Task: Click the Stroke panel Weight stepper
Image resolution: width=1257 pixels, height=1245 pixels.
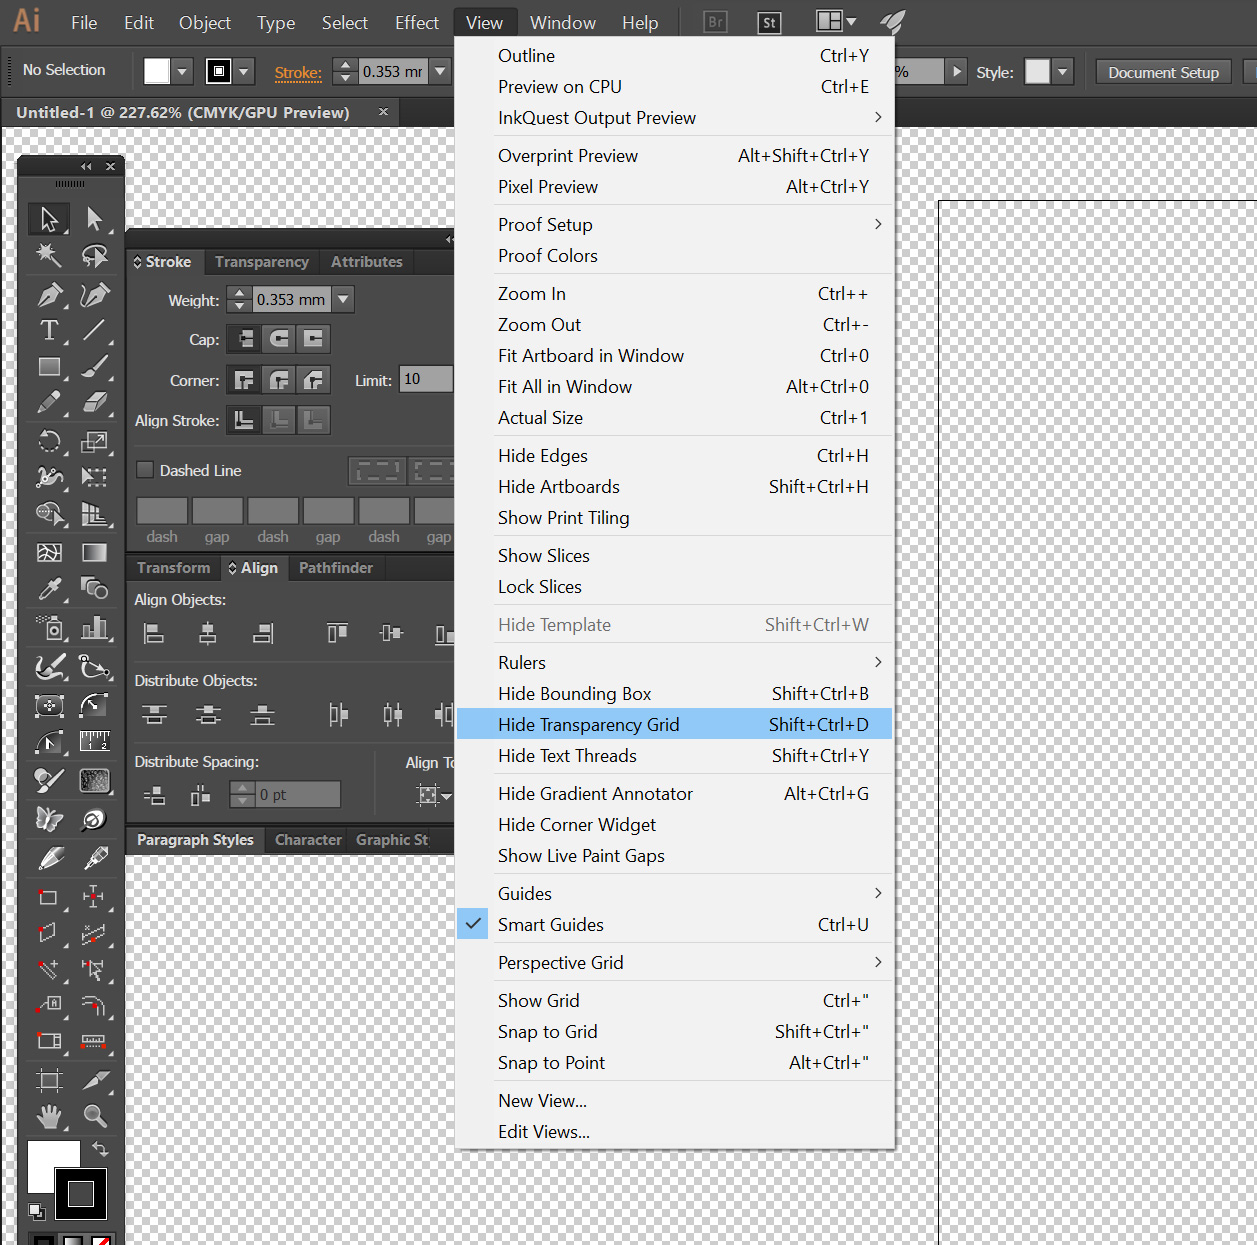Action: tap(239, 299)
